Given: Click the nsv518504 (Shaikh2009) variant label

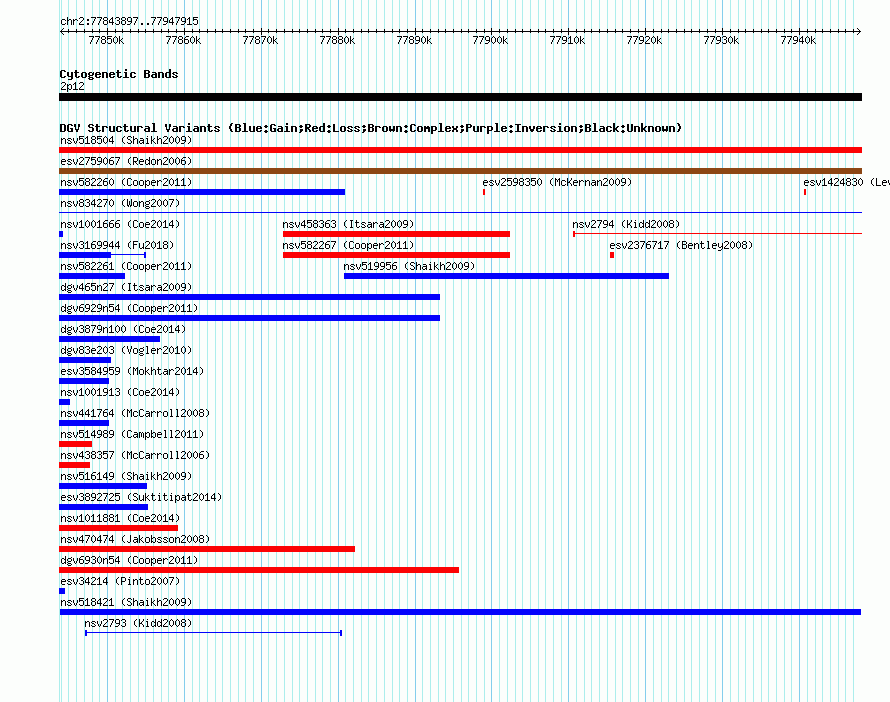Looking at the screenshot, I should tap(126, 140).
